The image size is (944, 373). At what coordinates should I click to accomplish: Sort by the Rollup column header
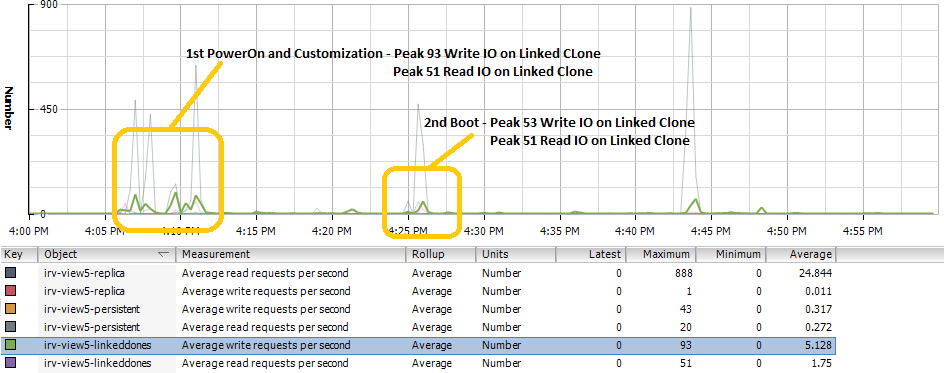coord(441,254)
